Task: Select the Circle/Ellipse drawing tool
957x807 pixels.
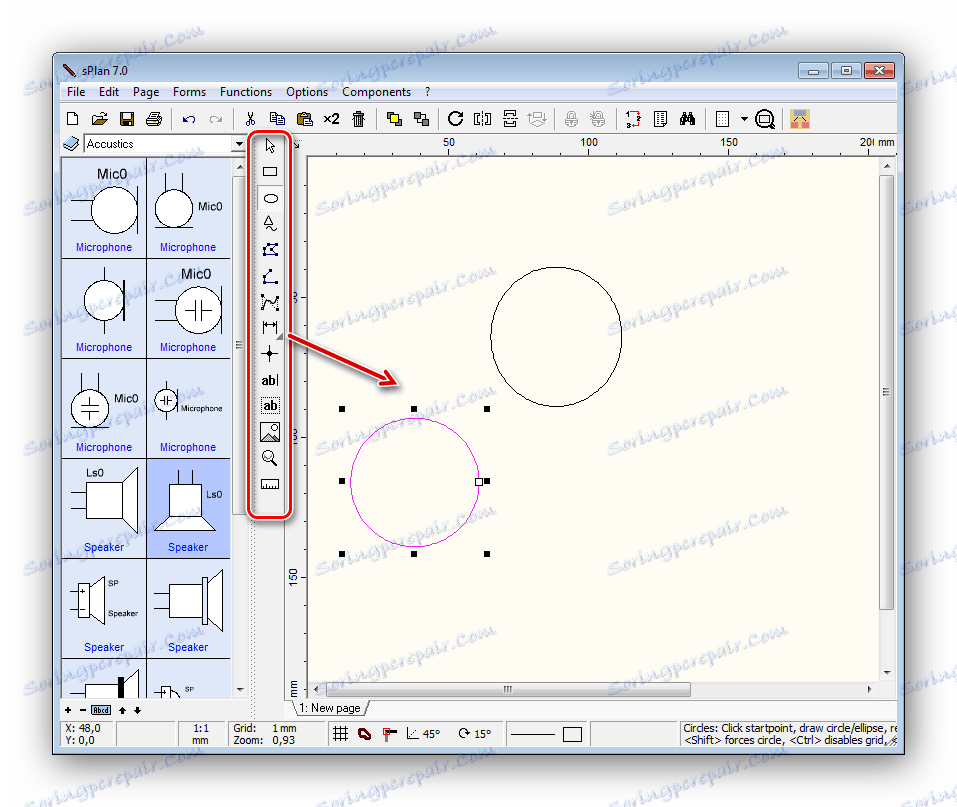Action: pos(270,198)
